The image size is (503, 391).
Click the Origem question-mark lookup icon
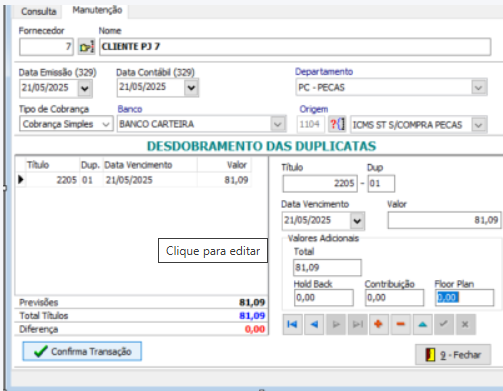(x=337, y=125)
